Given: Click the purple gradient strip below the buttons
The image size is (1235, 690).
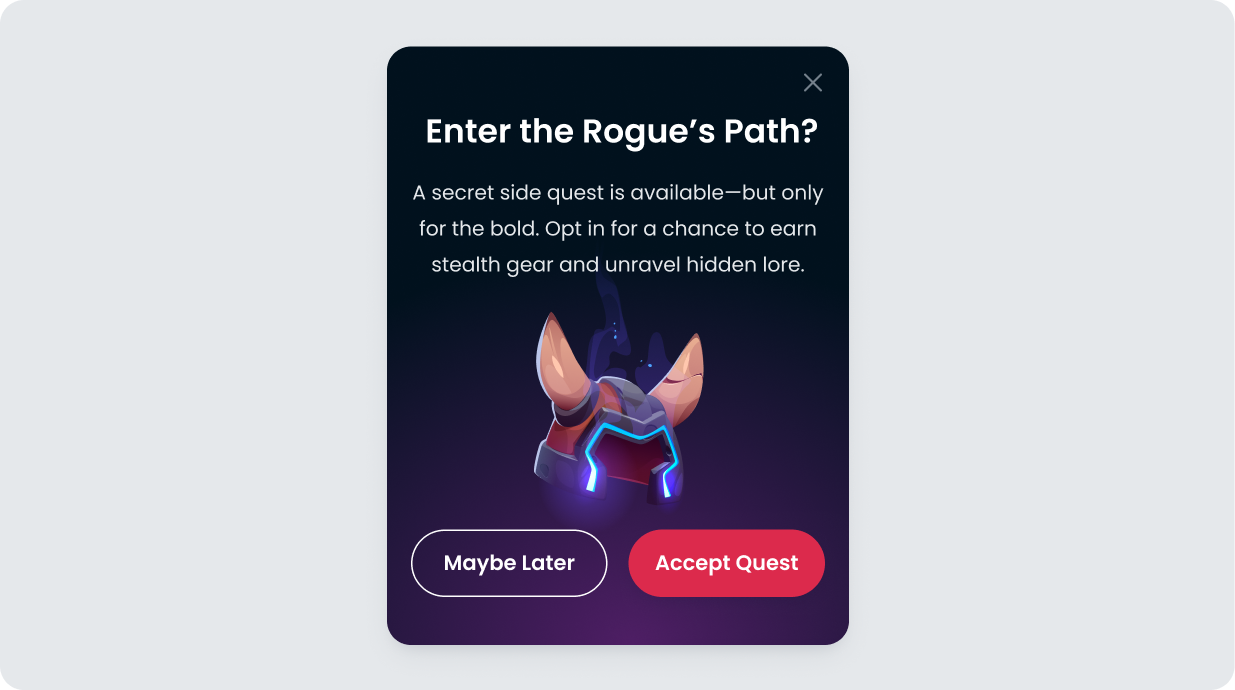Looking at the screenshot, I should (x=618, y=620).
